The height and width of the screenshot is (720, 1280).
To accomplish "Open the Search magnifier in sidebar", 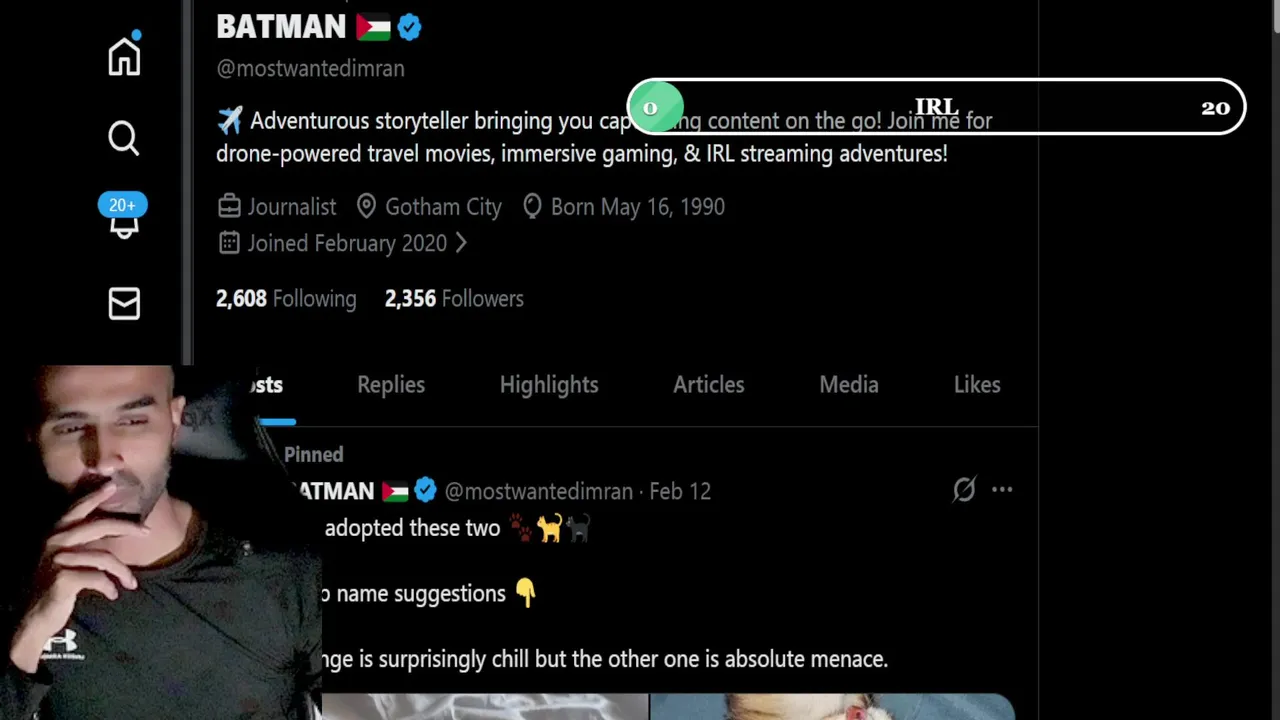I will [x=124, y=138].
